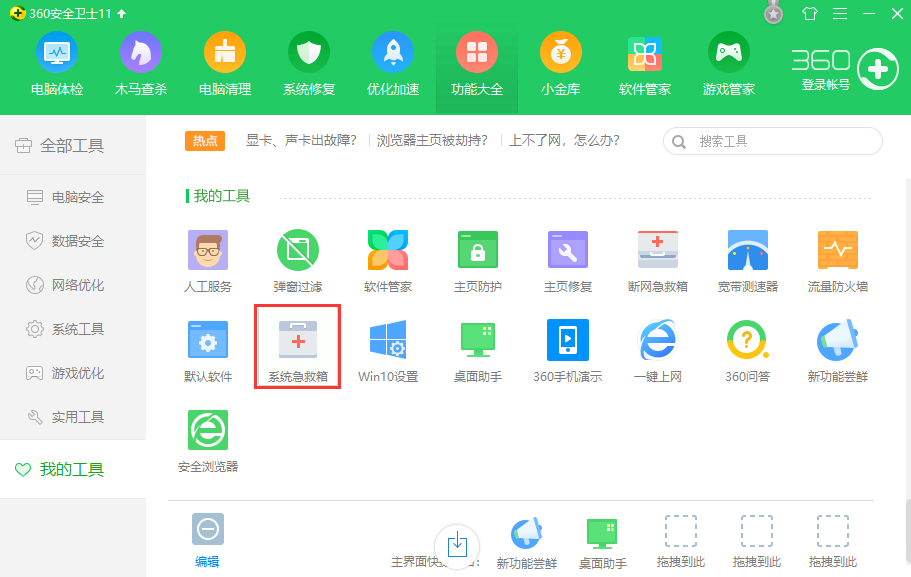
Task: Open 默认软件 tool
Action: click(x=208, y=351)
